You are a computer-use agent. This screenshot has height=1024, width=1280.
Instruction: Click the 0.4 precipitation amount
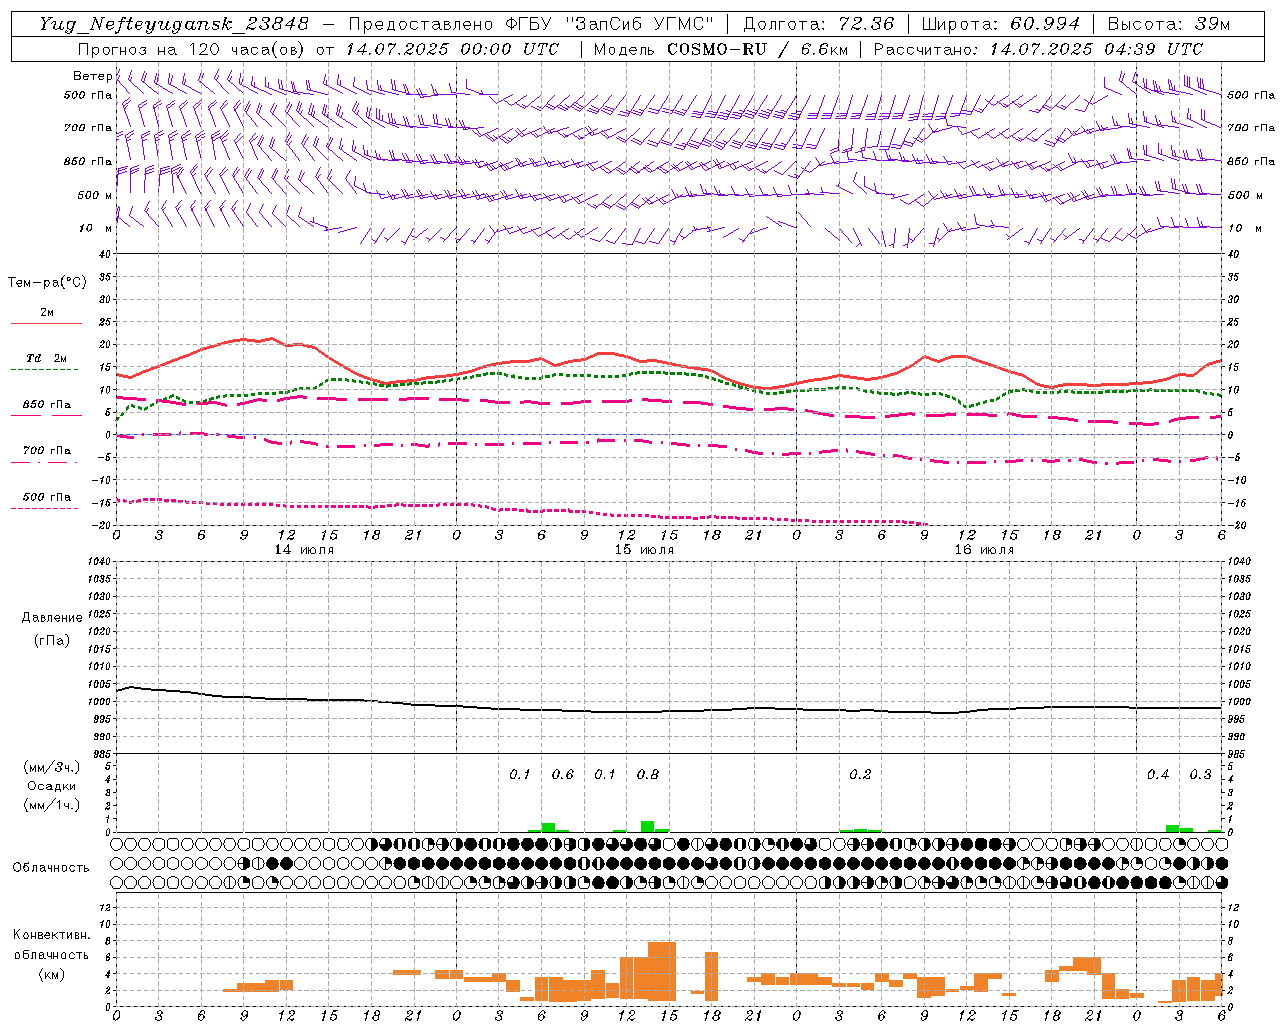click(1158, 774)
